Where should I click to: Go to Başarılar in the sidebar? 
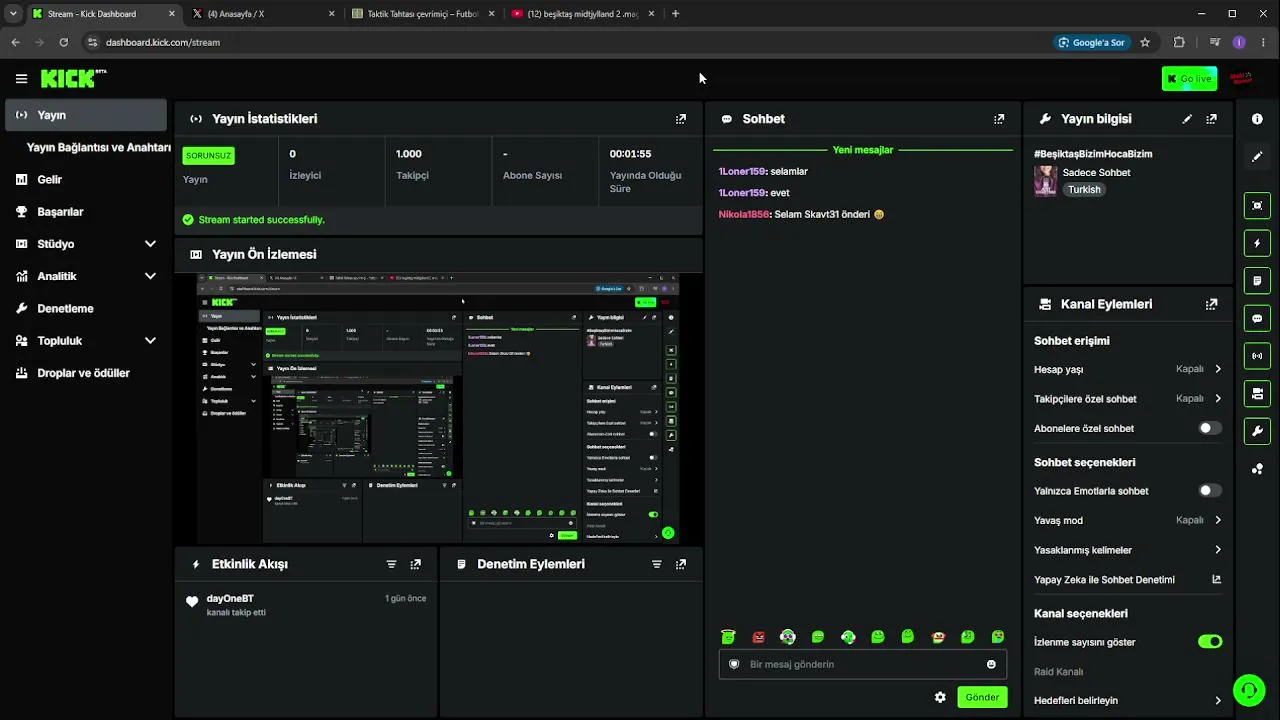[86, 212]
